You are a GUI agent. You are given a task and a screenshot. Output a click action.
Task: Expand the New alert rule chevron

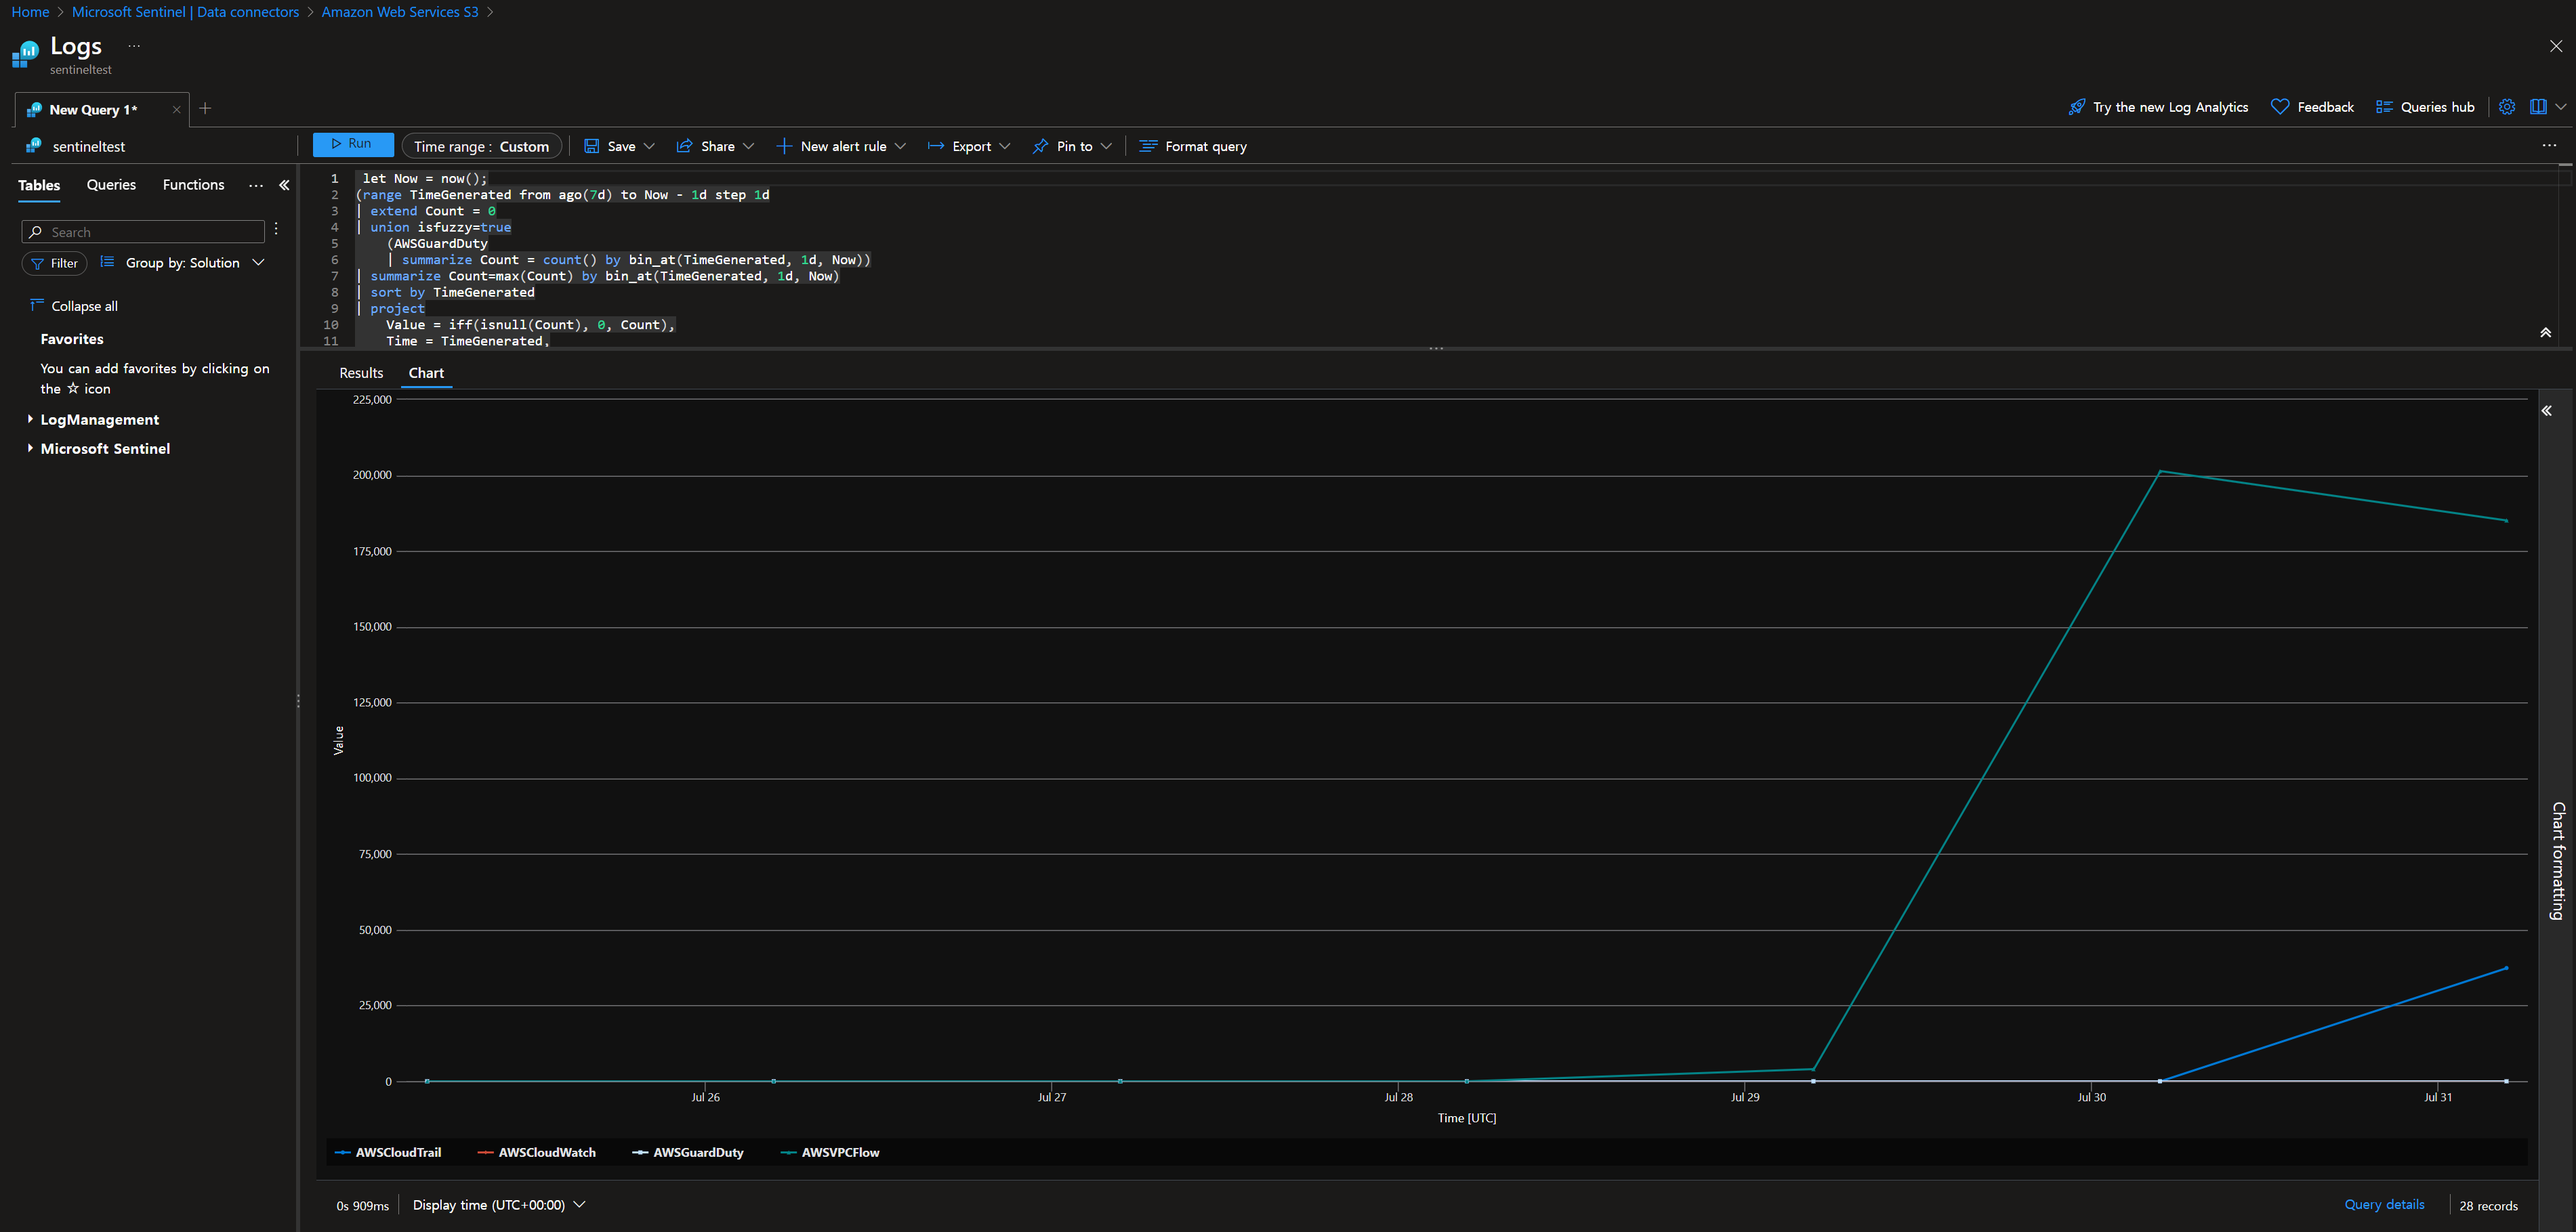(x=900, y=146)
